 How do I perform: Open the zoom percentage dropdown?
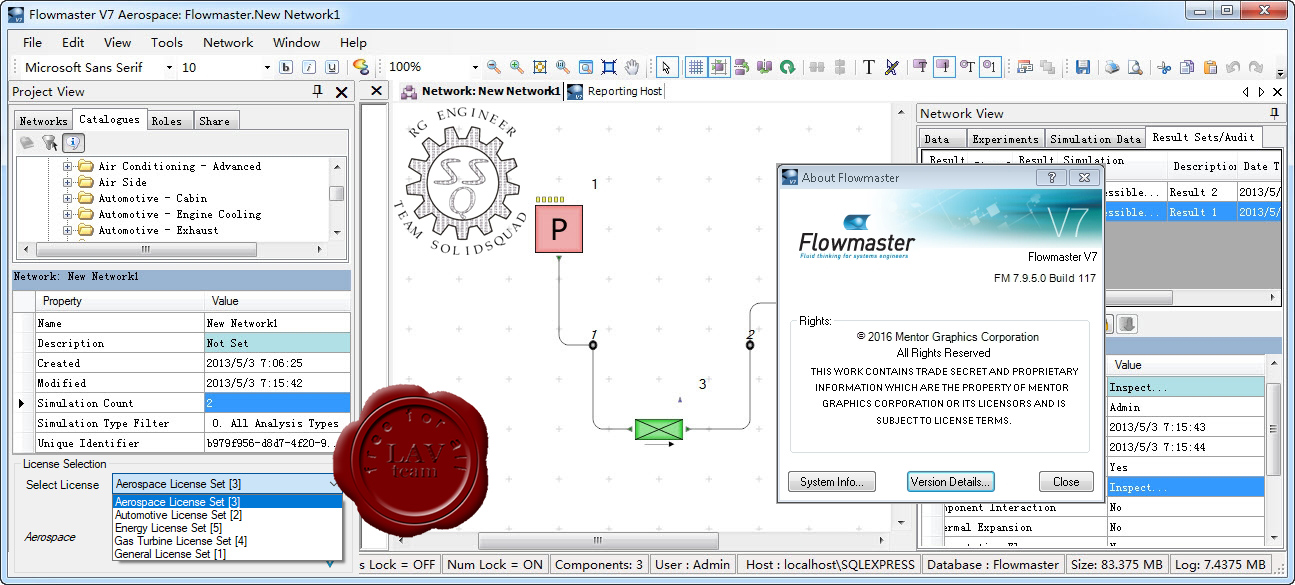point(473,67)
